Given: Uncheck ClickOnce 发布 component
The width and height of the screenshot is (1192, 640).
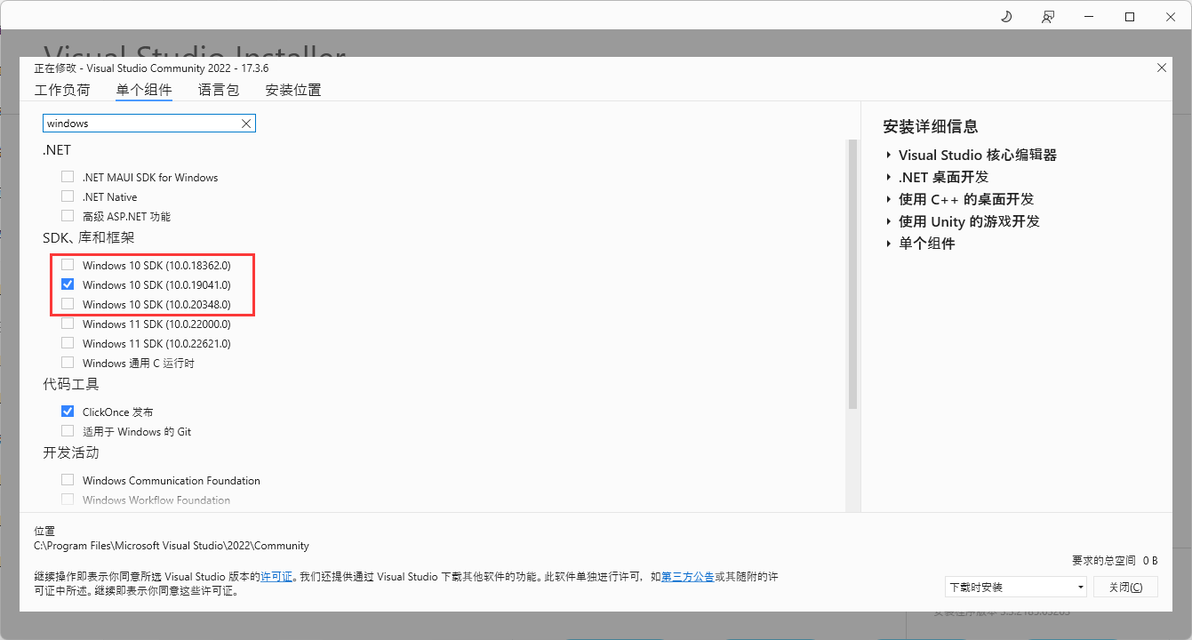Looking at the screenshot, I should 68,411.
